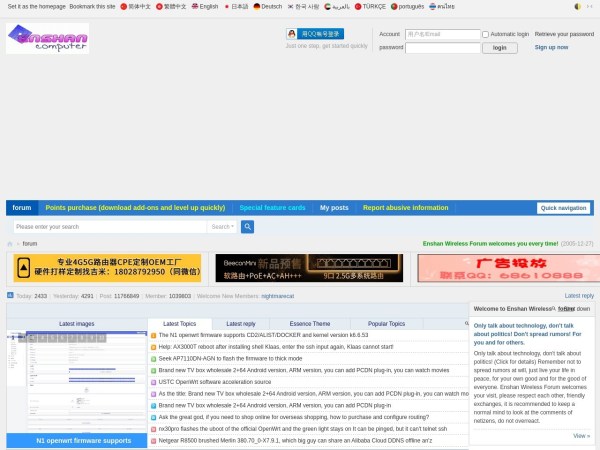Image resolution: width=600 pixels, height=450 pixels.
Task: Click the Enshan Computer logo
Action: pos(47,39)
